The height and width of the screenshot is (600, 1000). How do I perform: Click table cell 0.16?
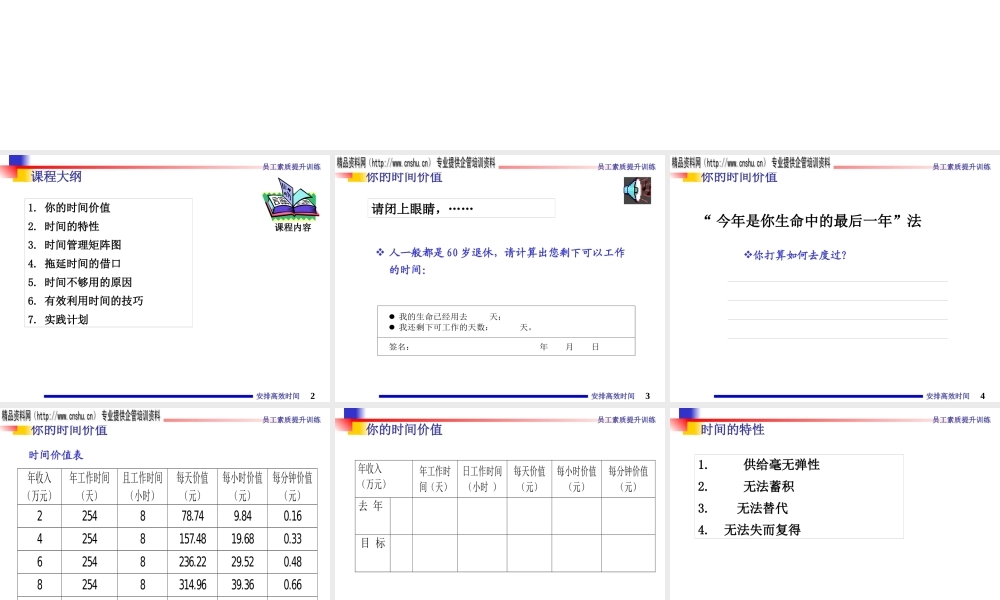(x=293, y=516)
